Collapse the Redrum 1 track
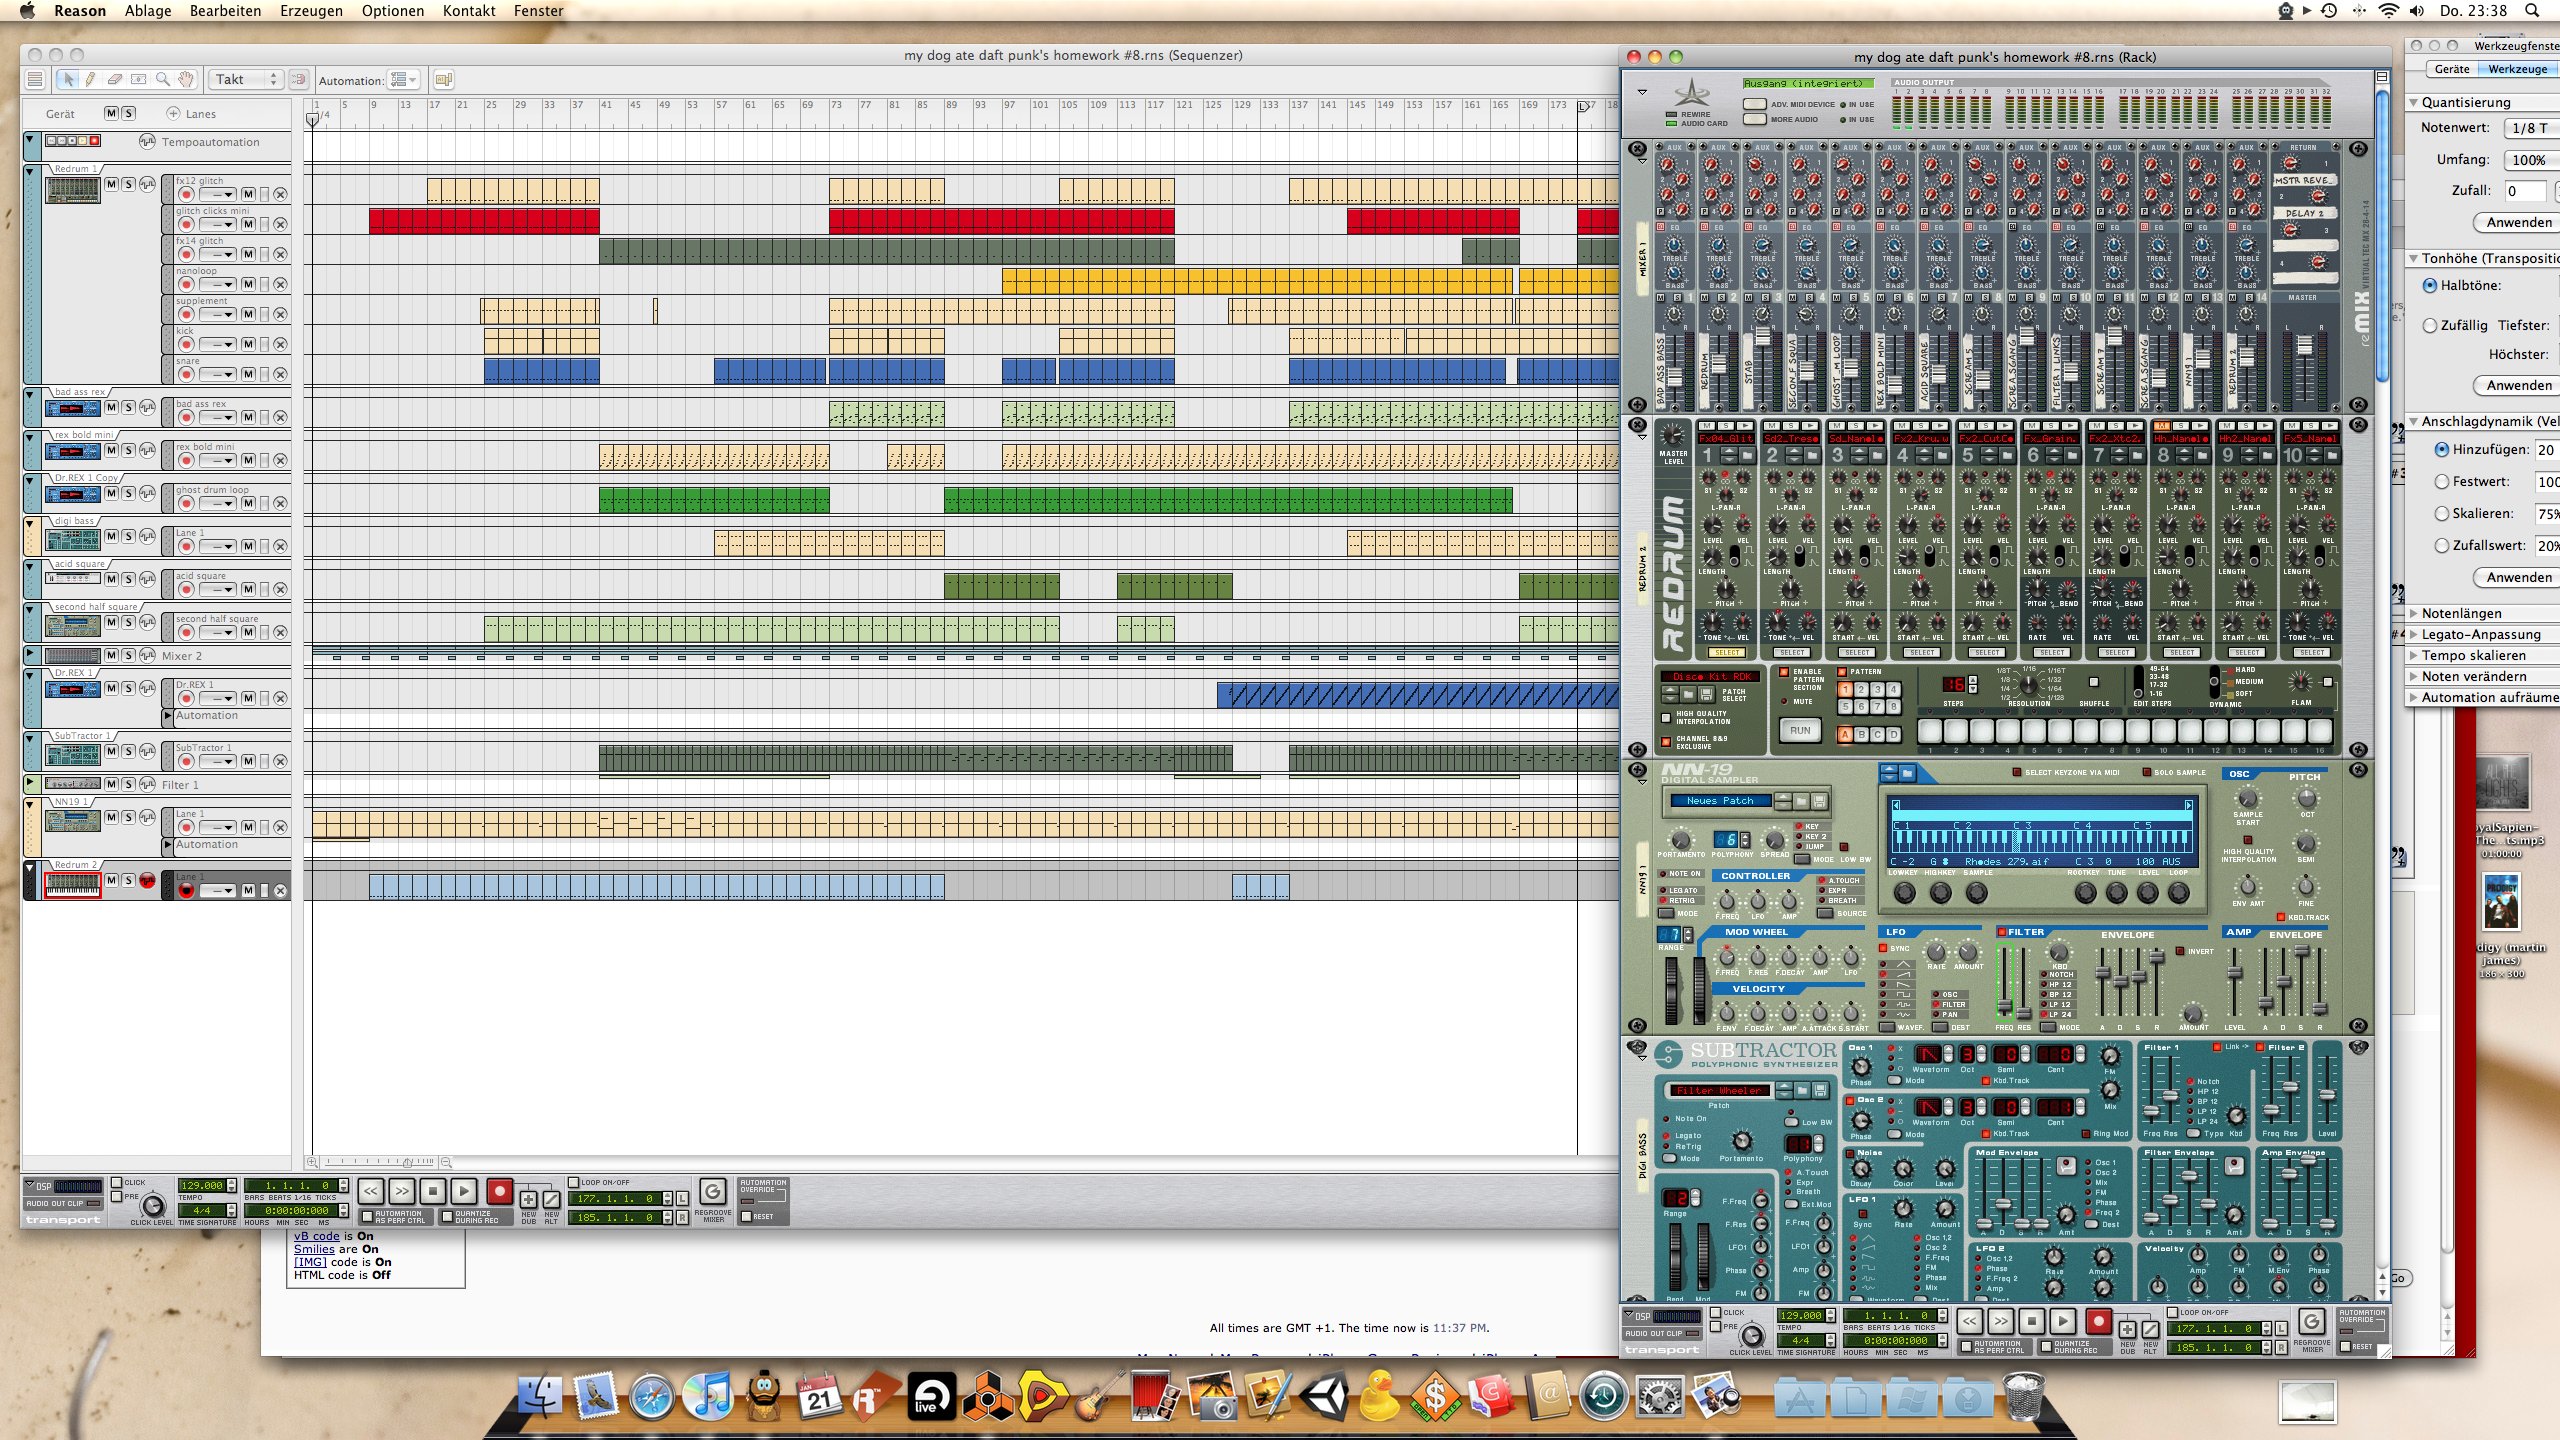This screenshot has height=1440, width=2560. (30, 170)
